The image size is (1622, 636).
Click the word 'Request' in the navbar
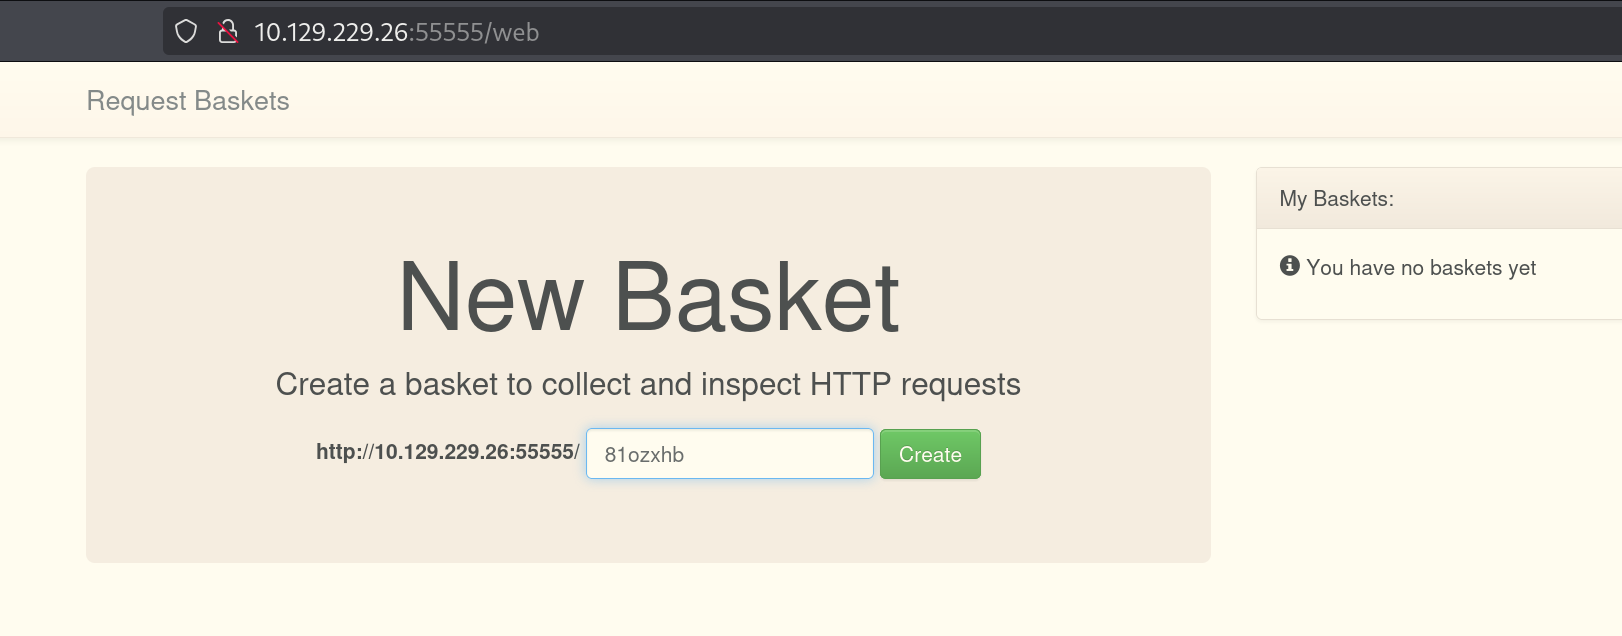tap(136, 101)
